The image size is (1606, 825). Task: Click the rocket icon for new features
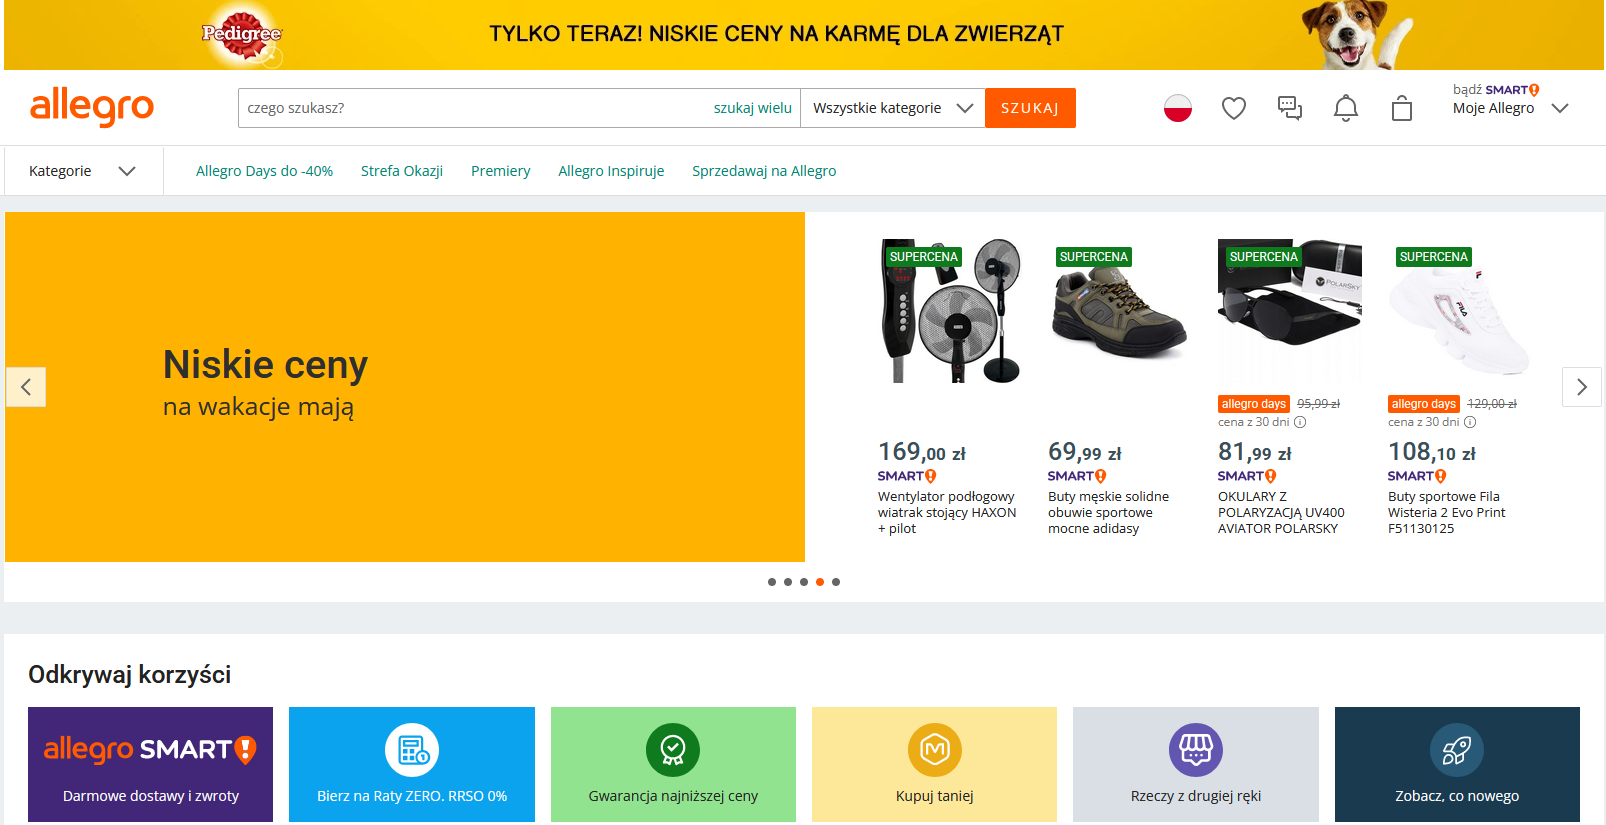pyautogui.click(x=1457, y=750)
